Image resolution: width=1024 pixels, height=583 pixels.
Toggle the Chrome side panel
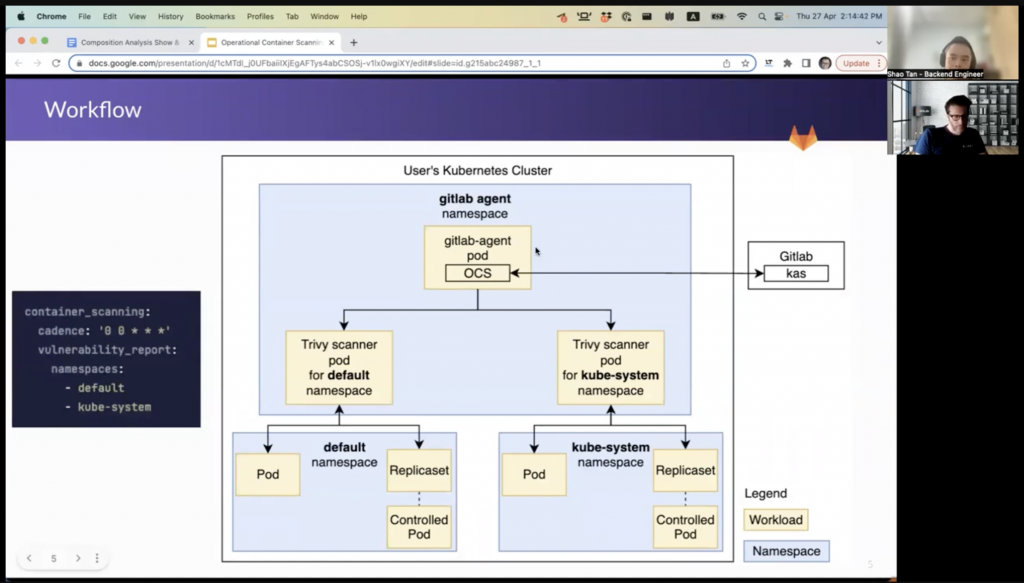click(x=807, y=63)
